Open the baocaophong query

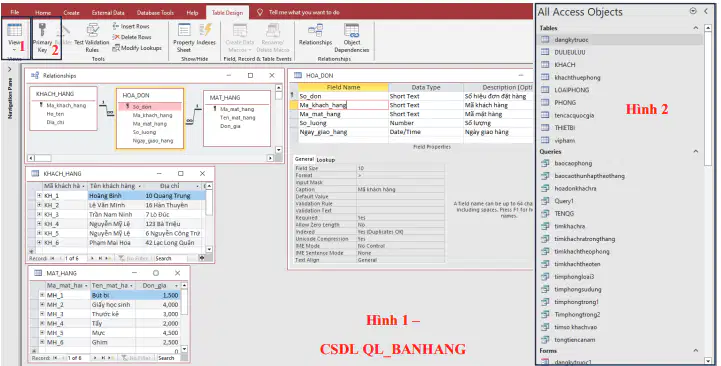click(x=573, y=163)
